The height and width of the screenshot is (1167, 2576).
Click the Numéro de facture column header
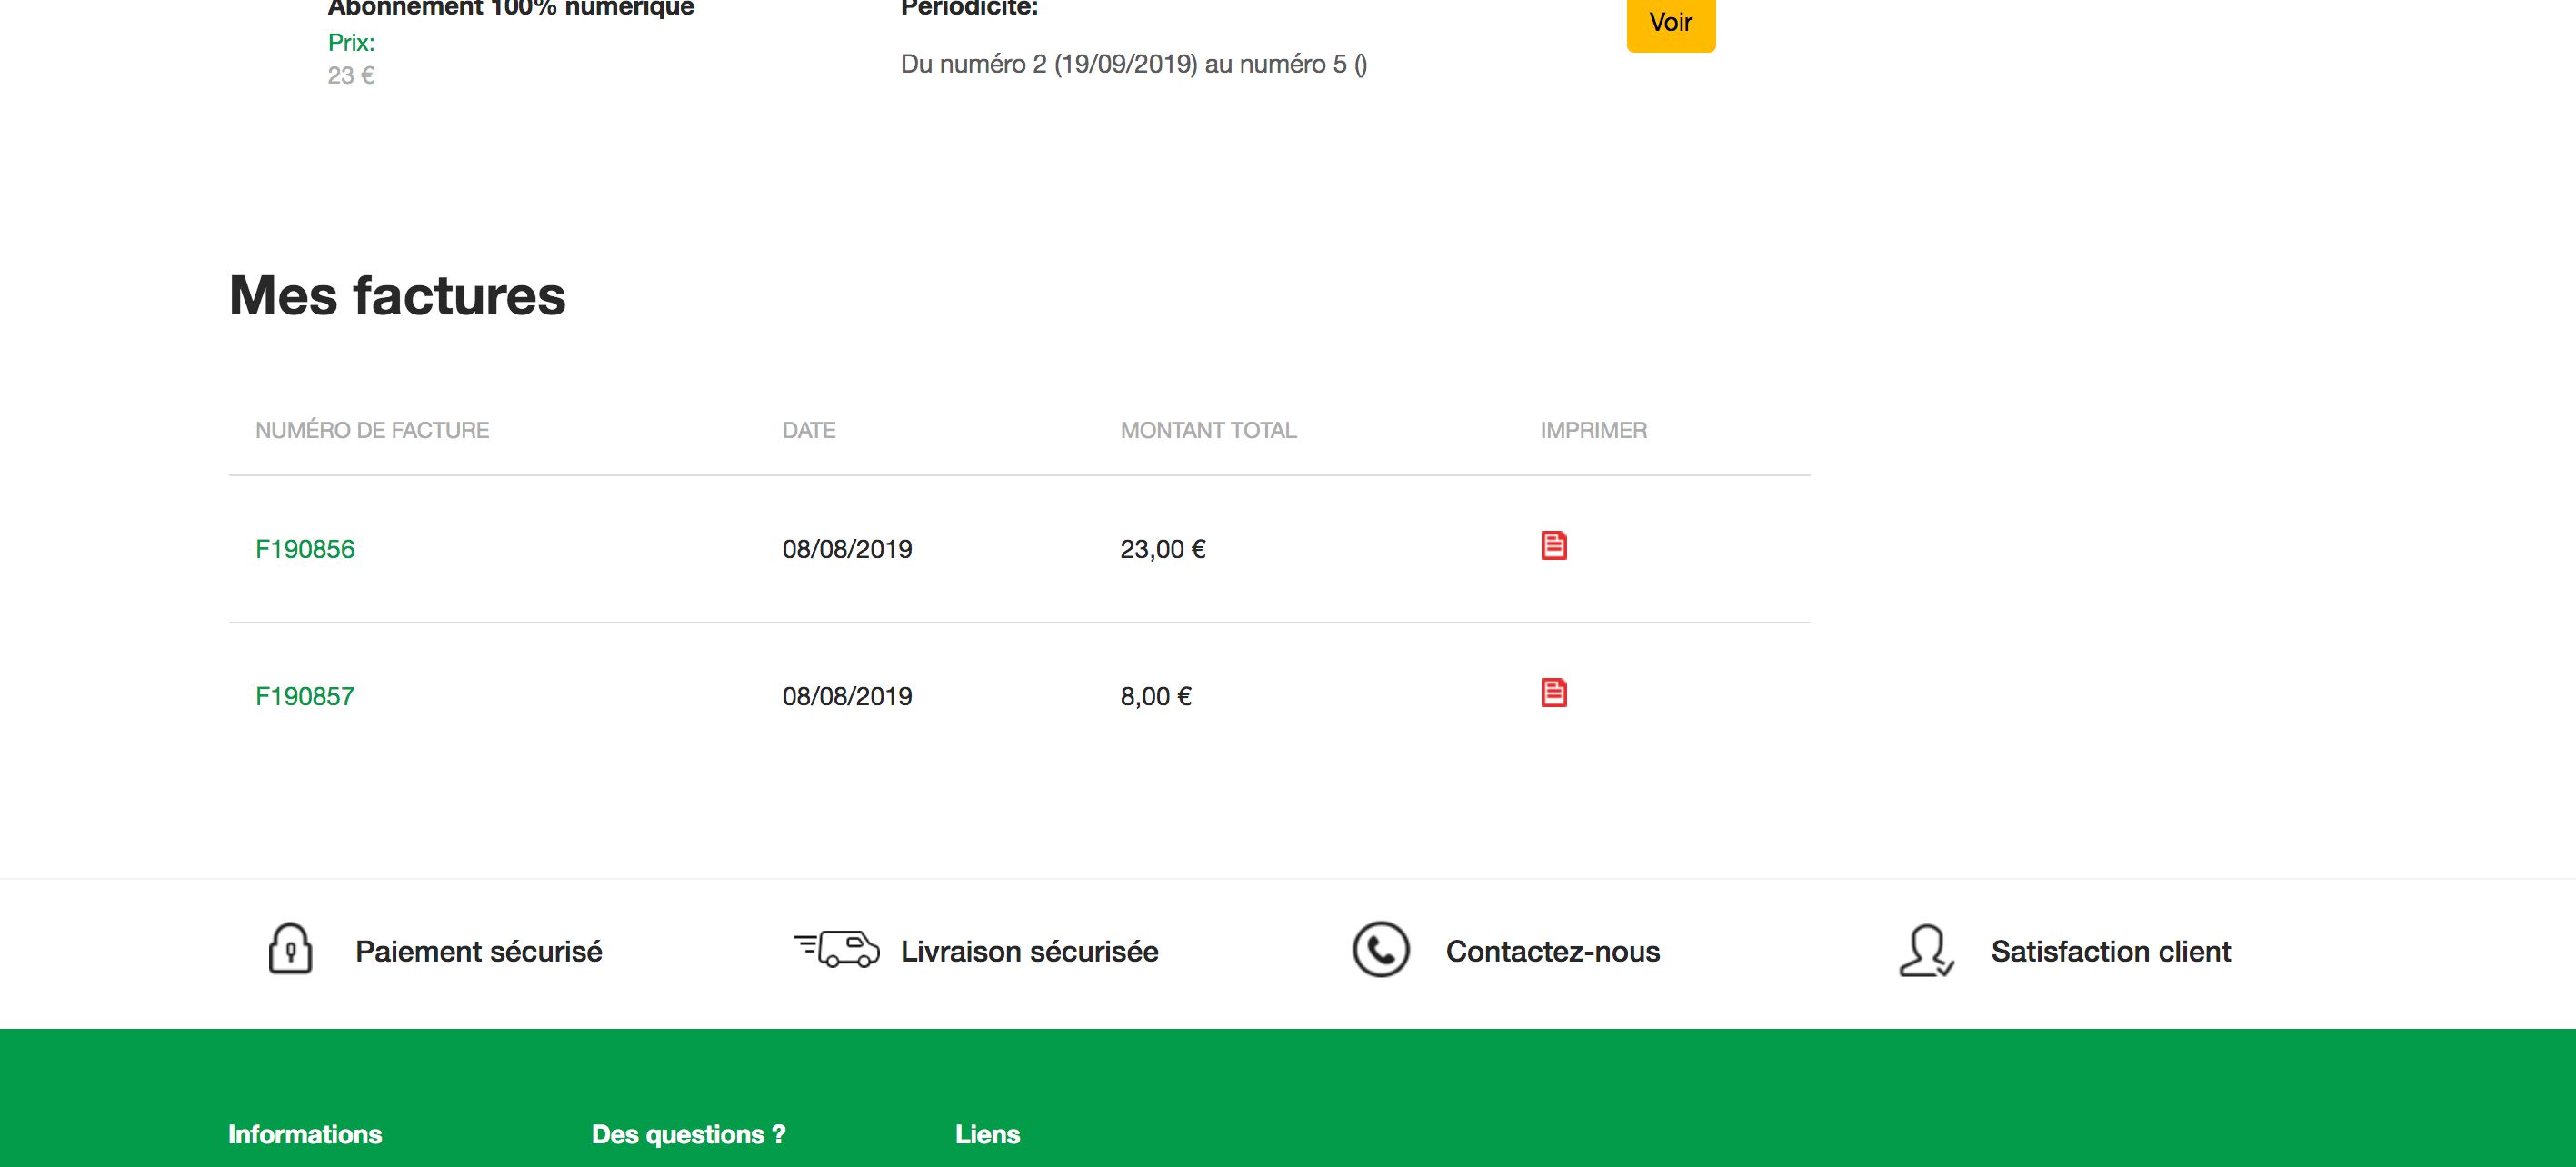pyautogui.click(x=372, y=430)
